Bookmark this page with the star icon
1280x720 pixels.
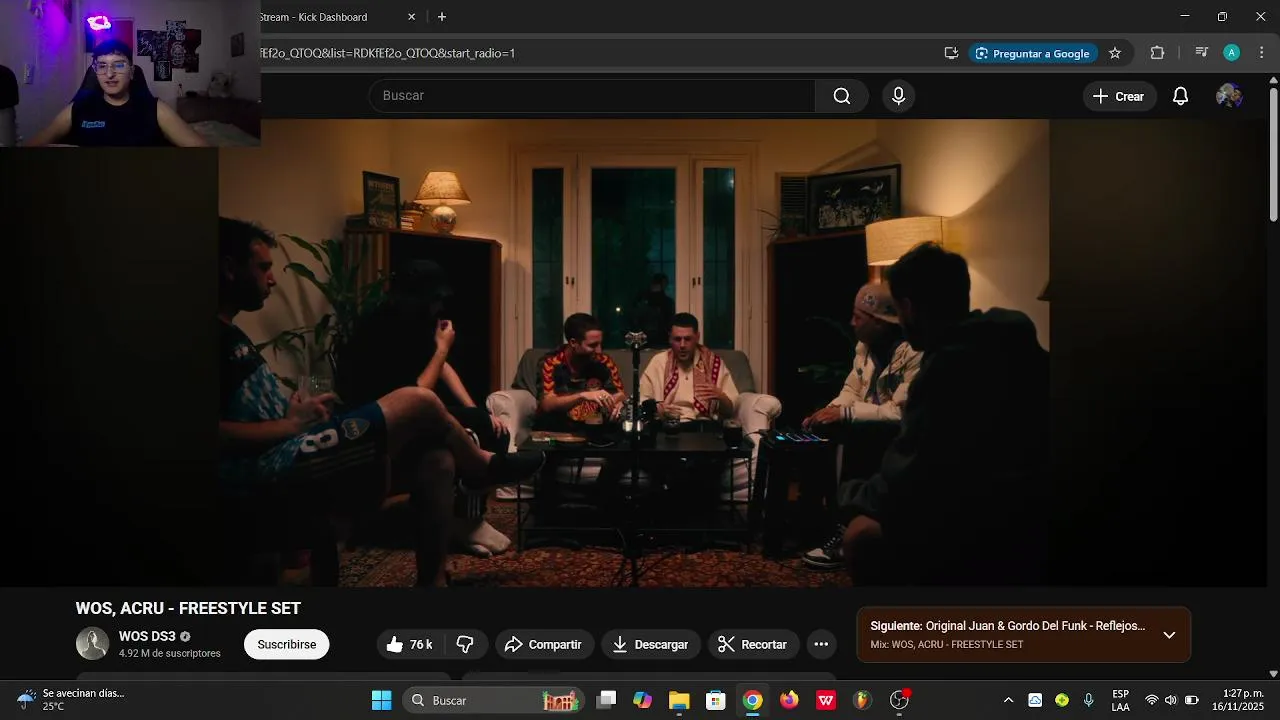pos(1115,53)
